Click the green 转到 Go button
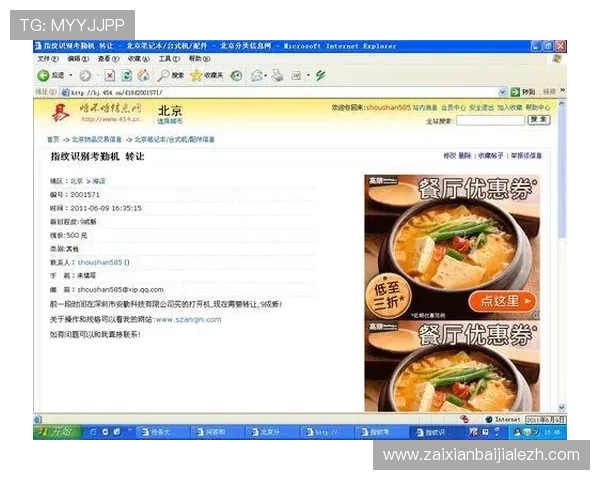This screenshot has width=600, height=480. click(x=523, y=92)
